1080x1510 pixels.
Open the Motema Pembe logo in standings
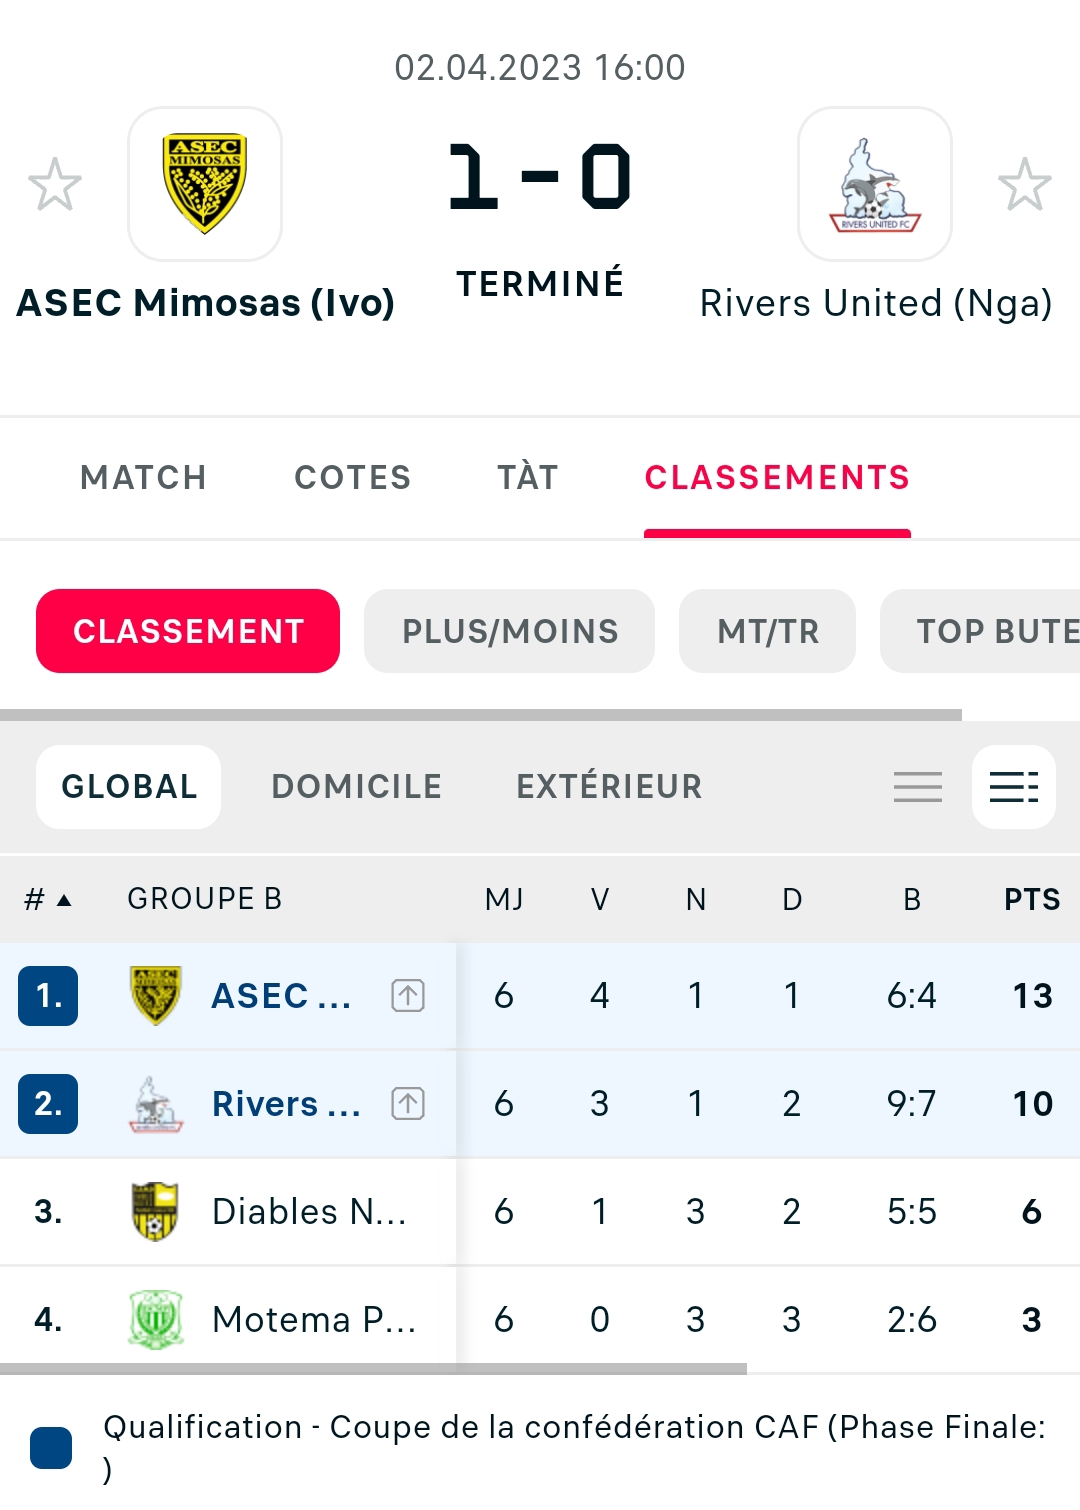(155, 1319)
